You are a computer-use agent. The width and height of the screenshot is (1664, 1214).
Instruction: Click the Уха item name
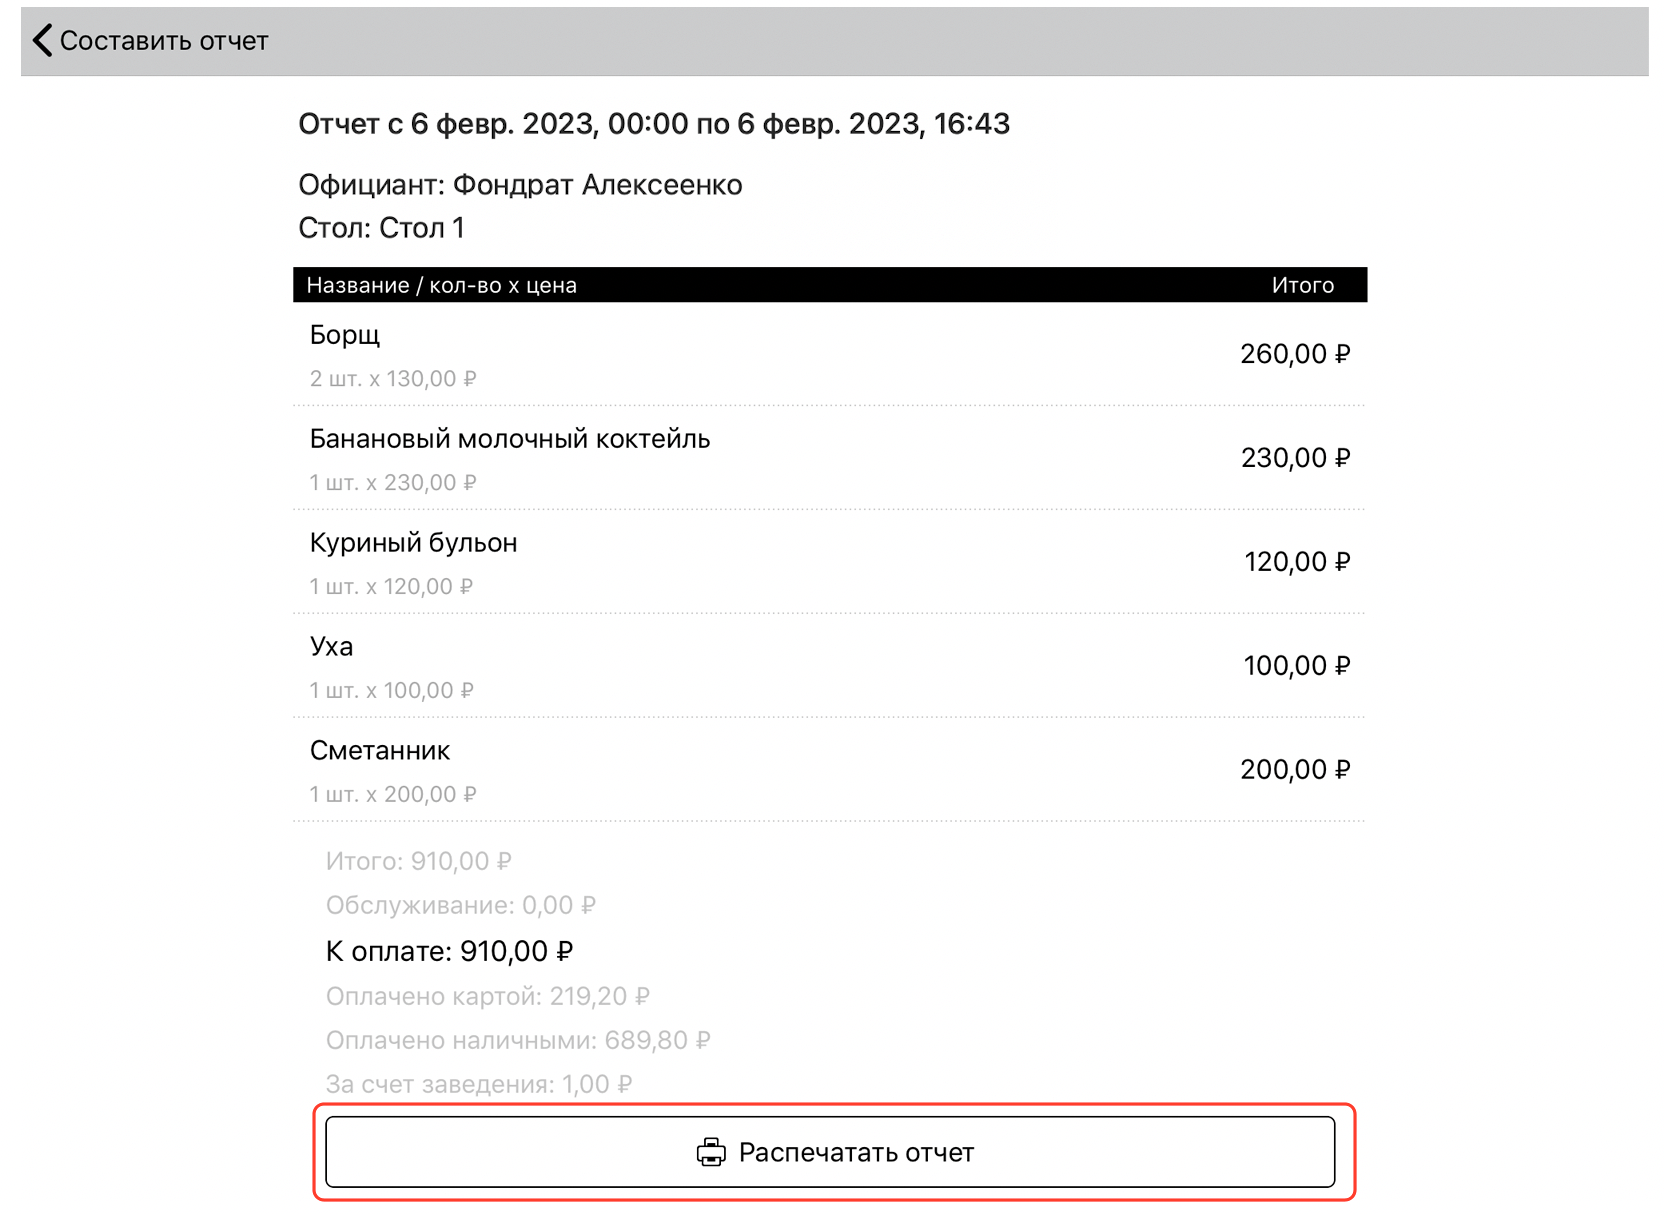coord(331,647)
